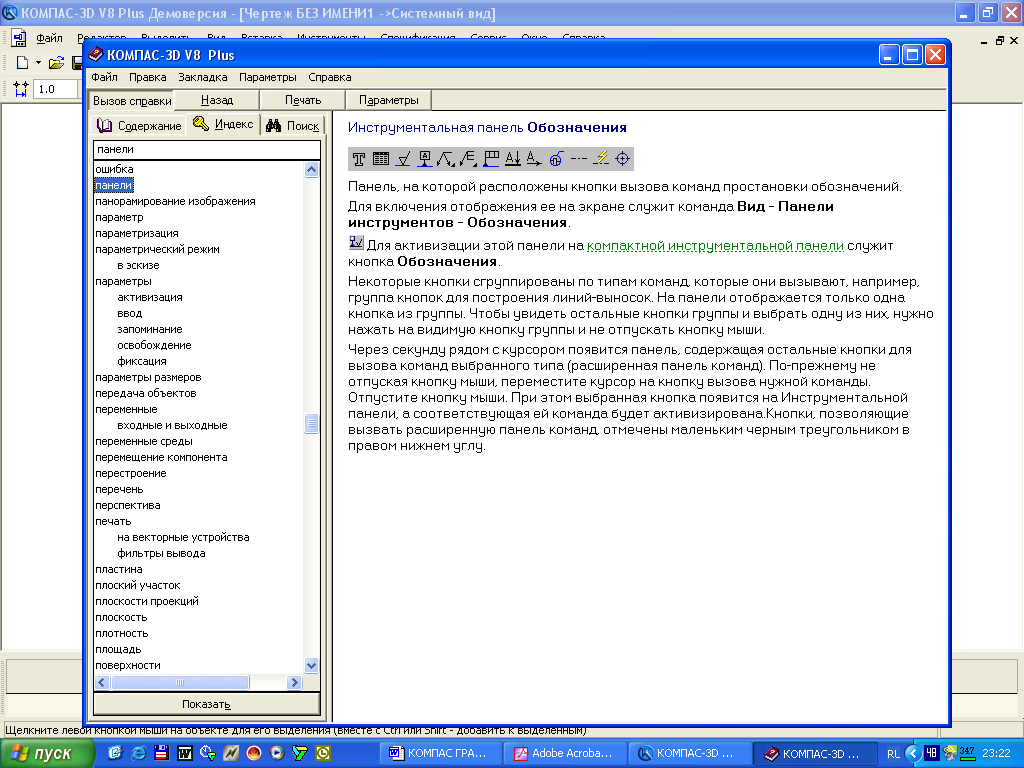The height and width of the screenshot is (768, 1024).
Task: Switch to Adobe Acrobat taskbar button
Action: (x=566, y=754)
